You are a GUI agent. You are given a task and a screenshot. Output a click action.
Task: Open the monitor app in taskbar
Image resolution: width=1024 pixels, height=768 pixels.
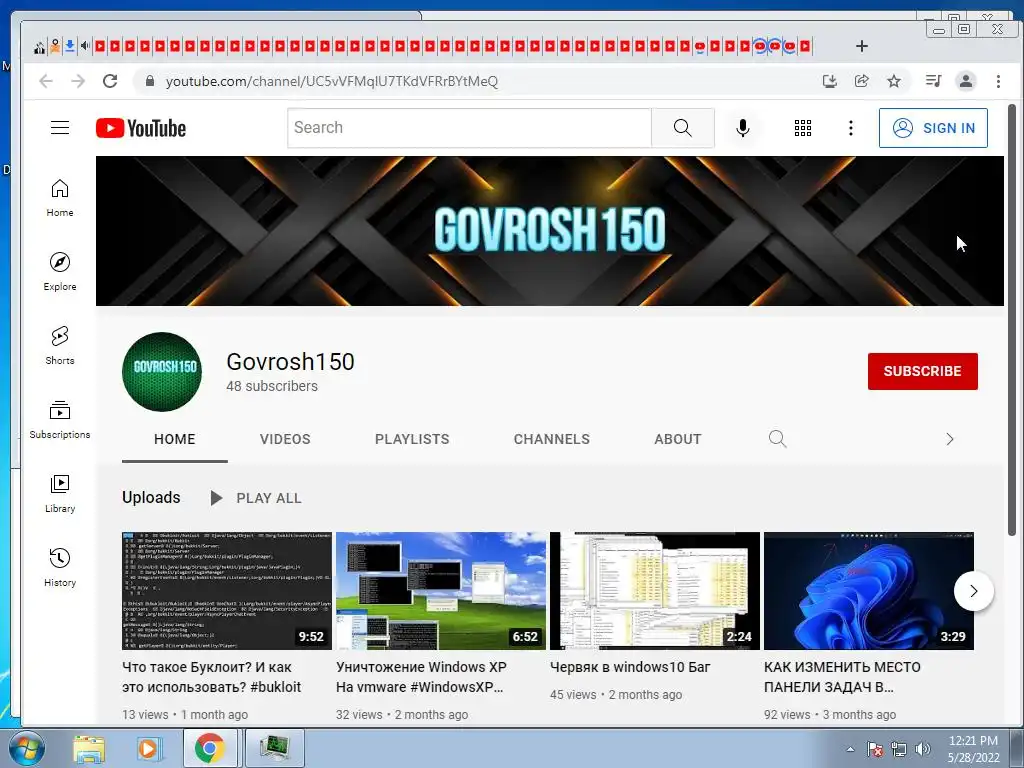pos(275,748)
